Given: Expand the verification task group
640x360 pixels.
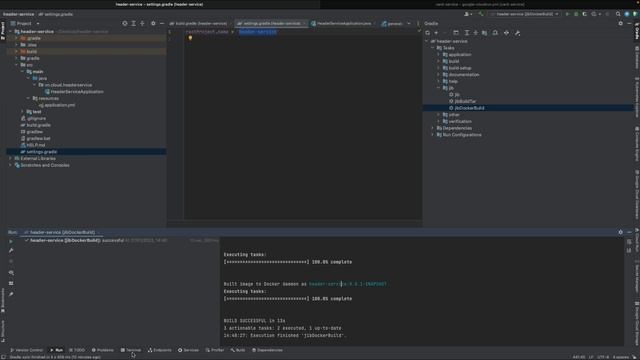Looking at the screenshot, I should click(x=439, y=121).
